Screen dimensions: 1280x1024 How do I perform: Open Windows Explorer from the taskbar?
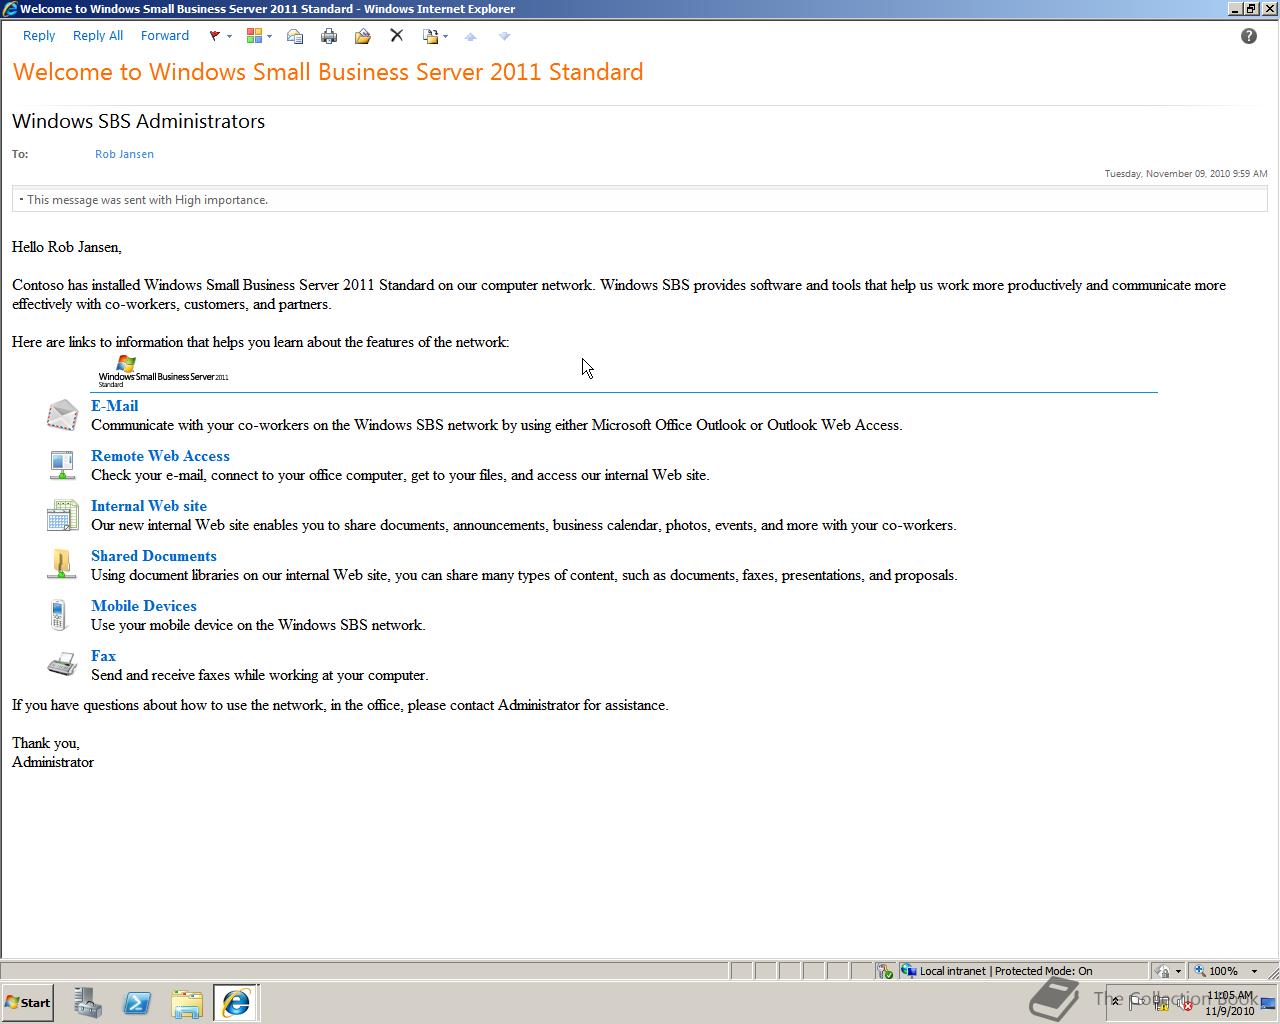coord(186,1003)
